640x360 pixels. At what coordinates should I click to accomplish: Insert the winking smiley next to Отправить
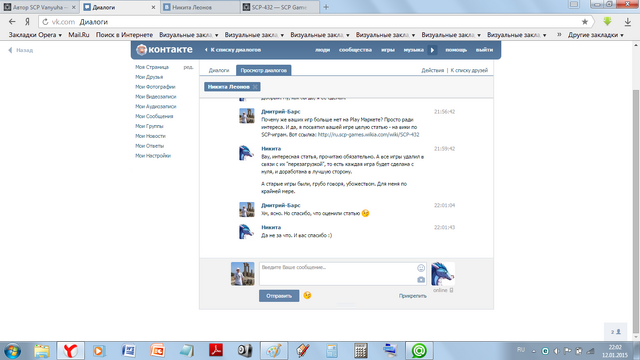[307, 295]
